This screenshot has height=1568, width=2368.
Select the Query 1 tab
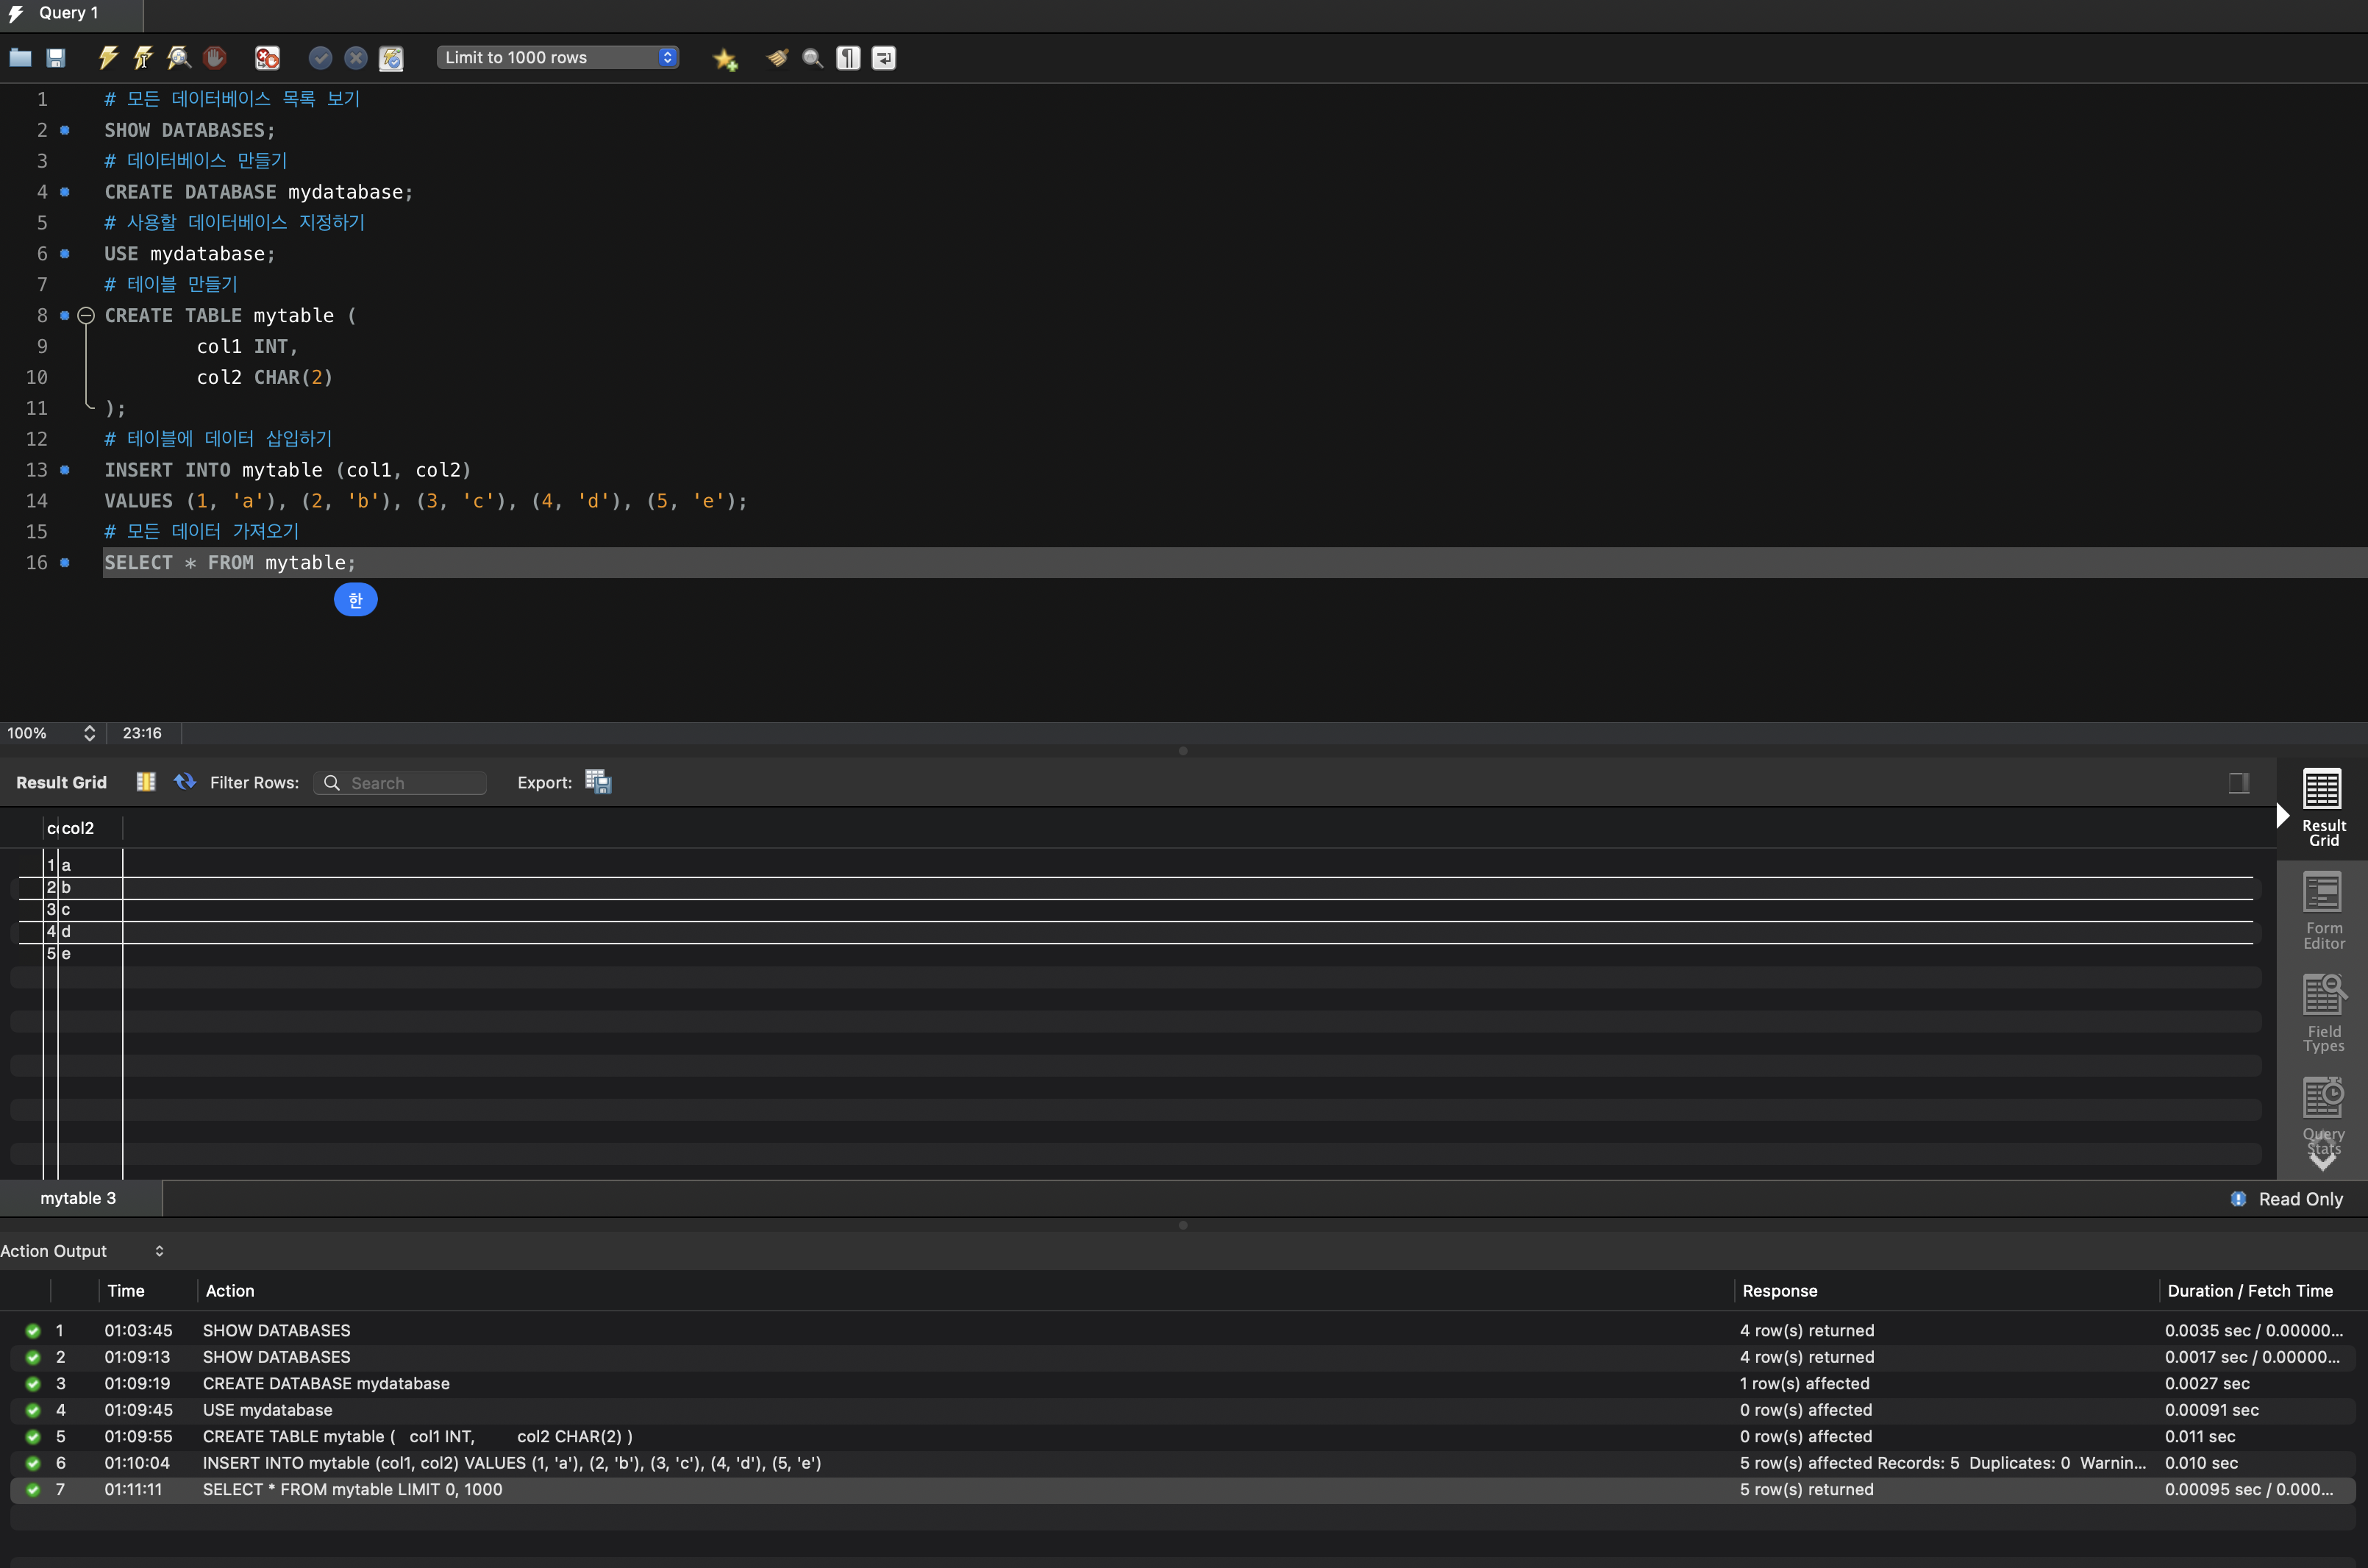[68, 13]
